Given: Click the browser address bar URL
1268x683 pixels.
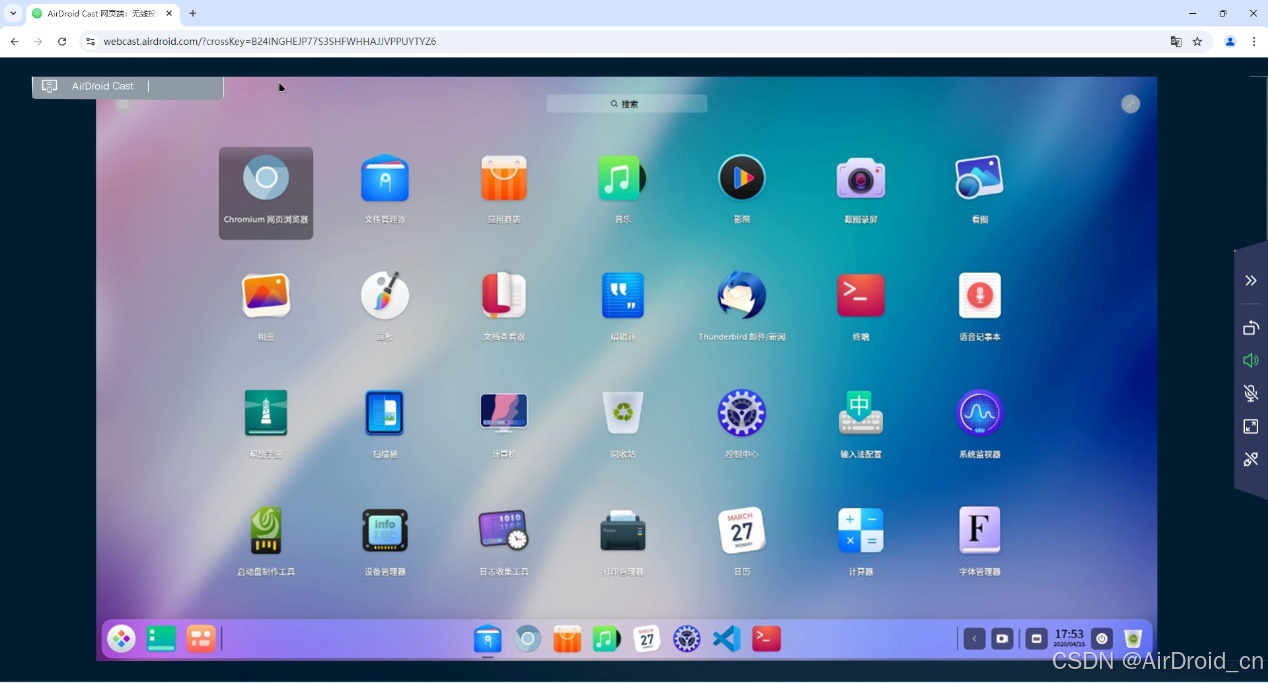Looking at the screenshot, I should 270,42.
